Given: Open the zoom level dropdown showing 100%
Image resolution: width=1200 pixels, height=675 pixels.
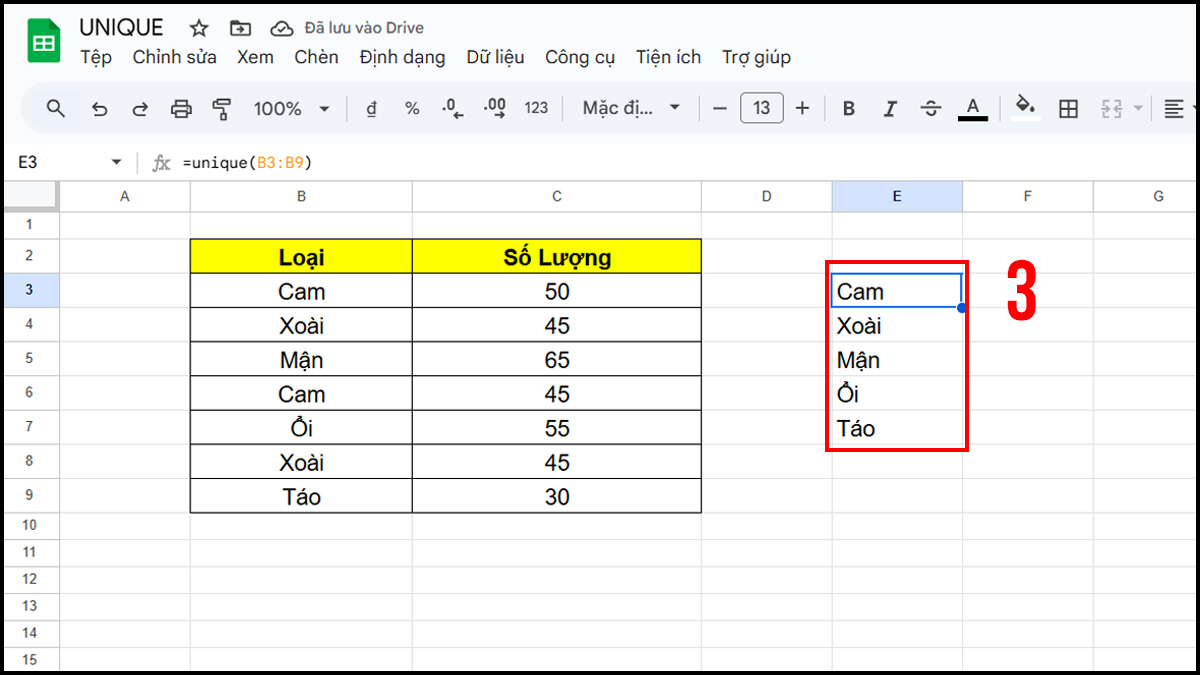Looking at the screenshot, I should pyautogui.click(x=290, y=108).
